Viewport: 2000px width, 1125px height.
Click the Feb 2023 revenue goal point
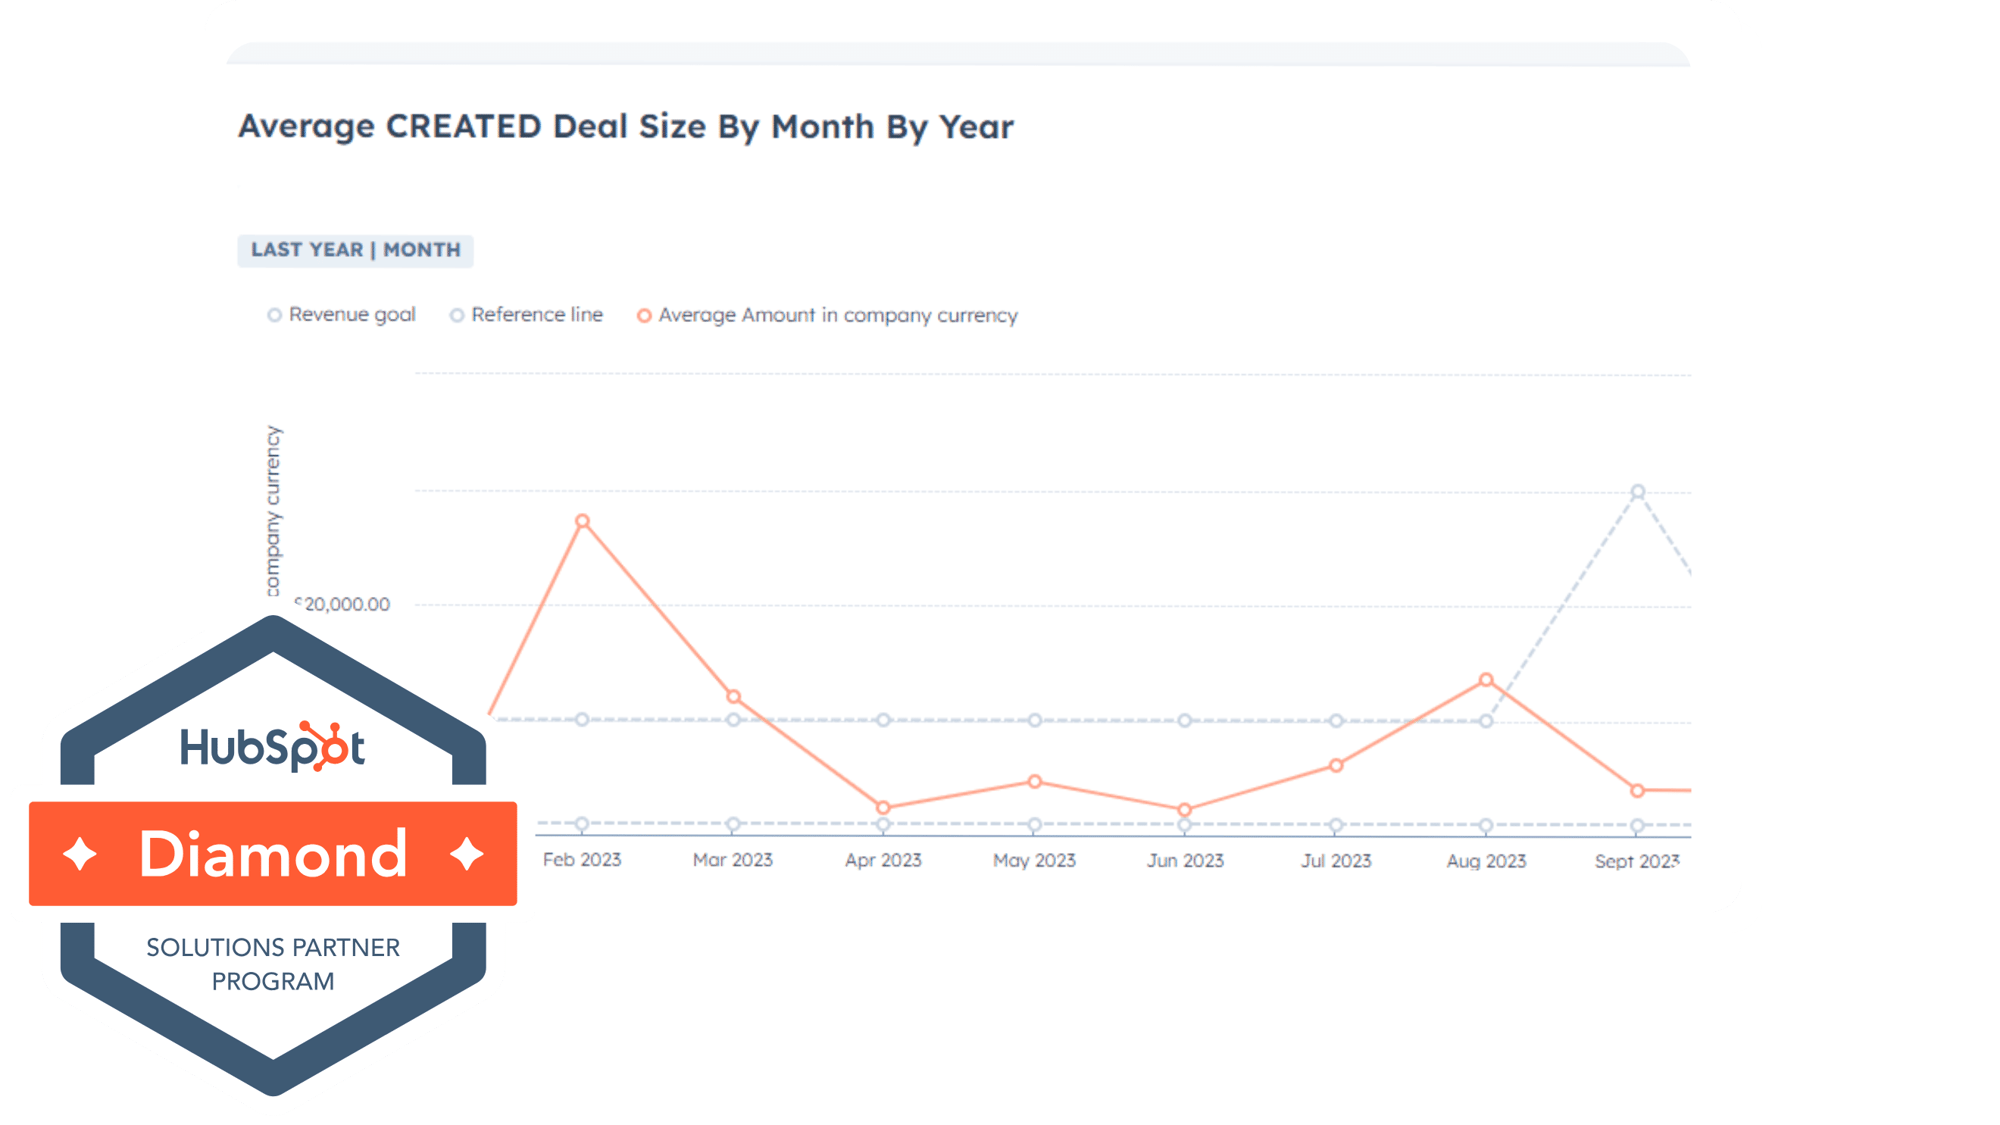[582, 719]
